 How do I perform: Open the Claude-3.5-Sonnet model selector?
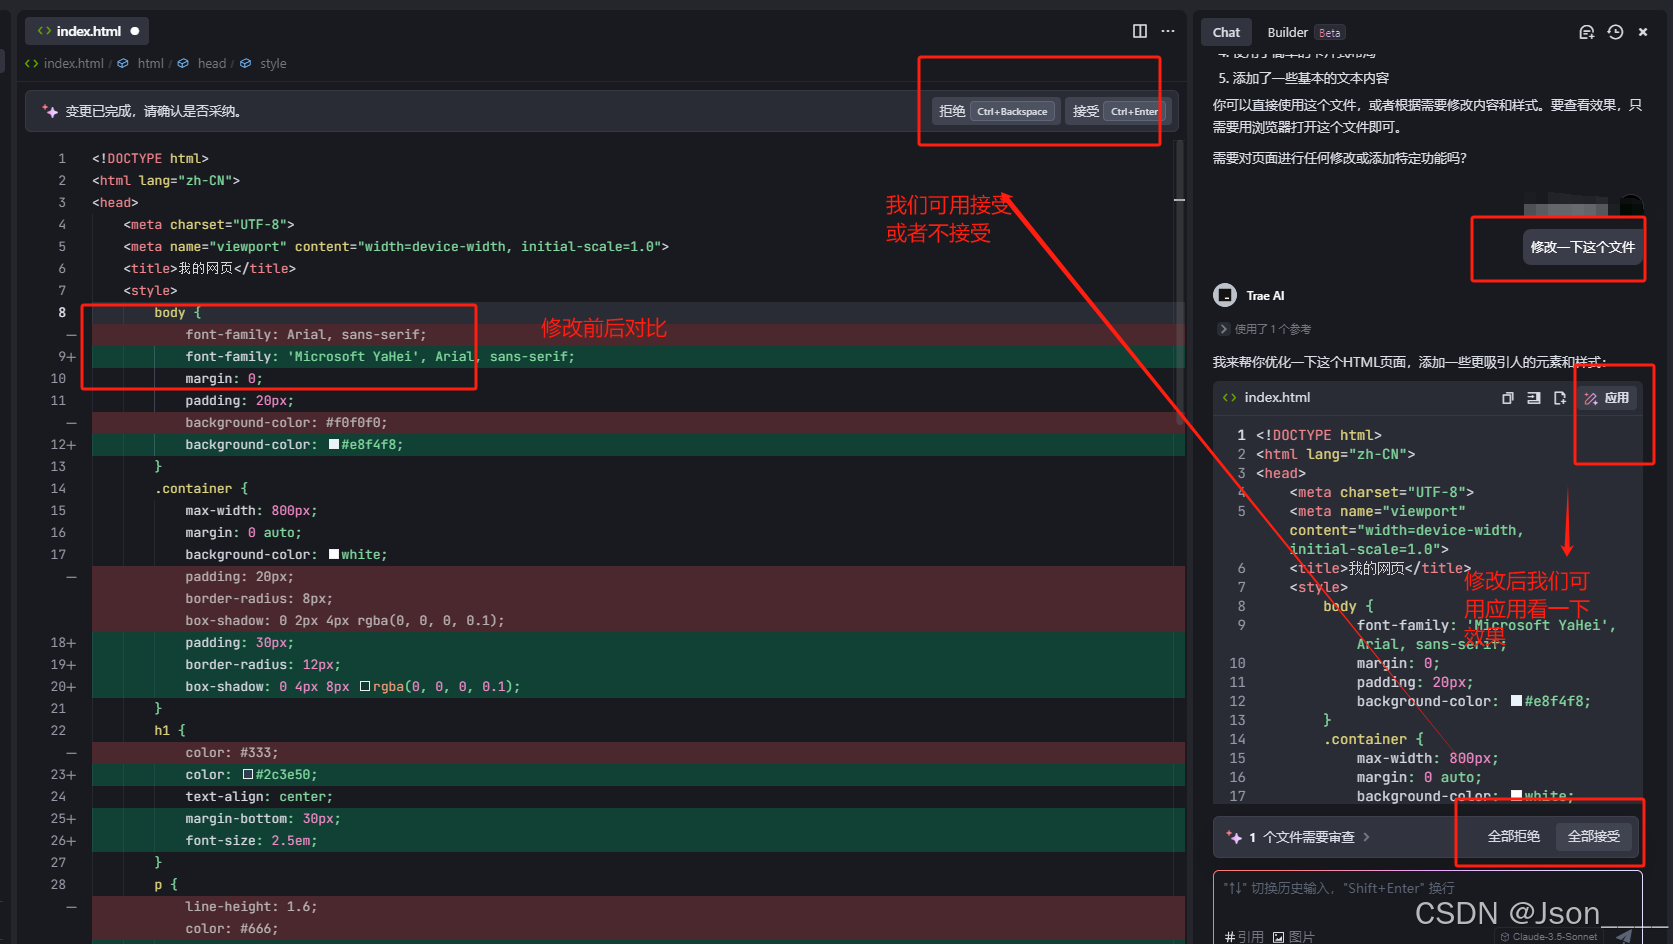point(1549,937)
